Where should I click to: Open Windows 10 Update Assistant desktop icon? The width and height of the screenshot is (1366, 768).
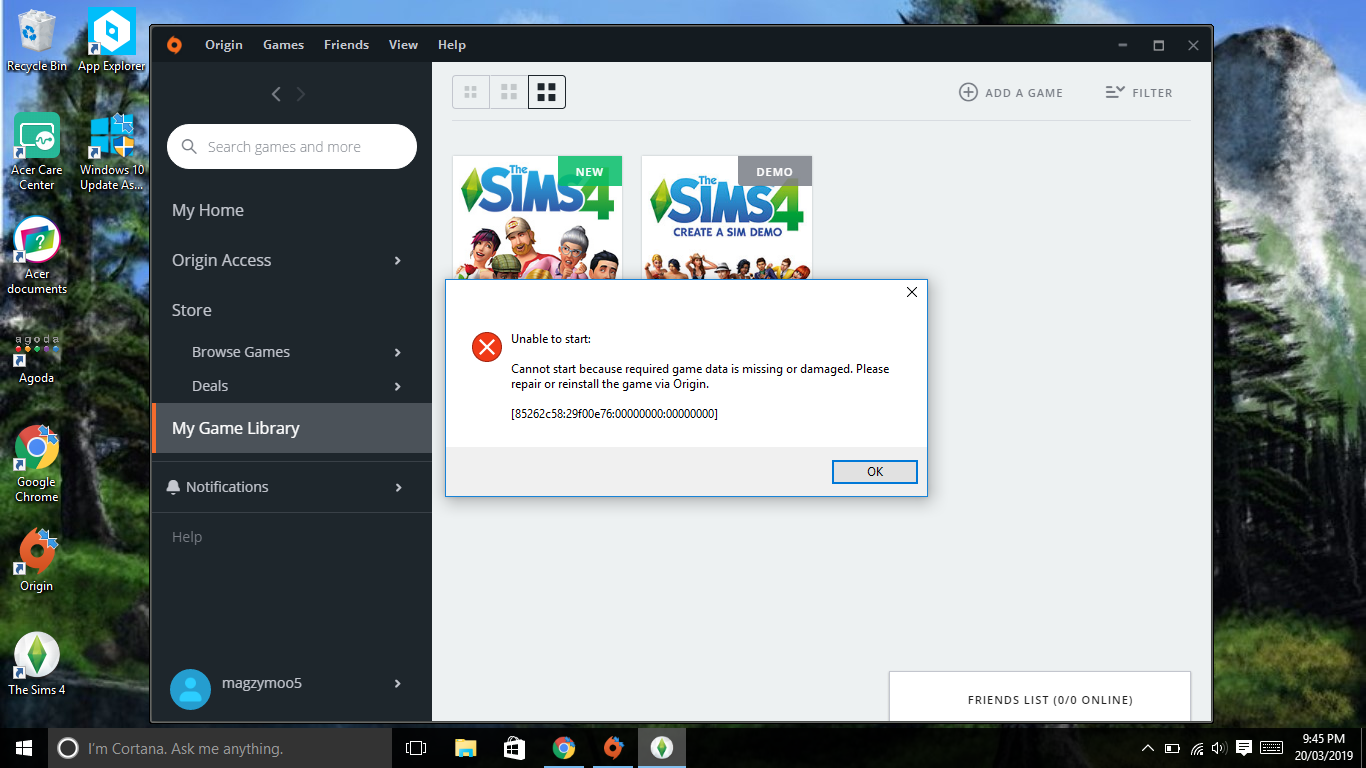[112, 150]
